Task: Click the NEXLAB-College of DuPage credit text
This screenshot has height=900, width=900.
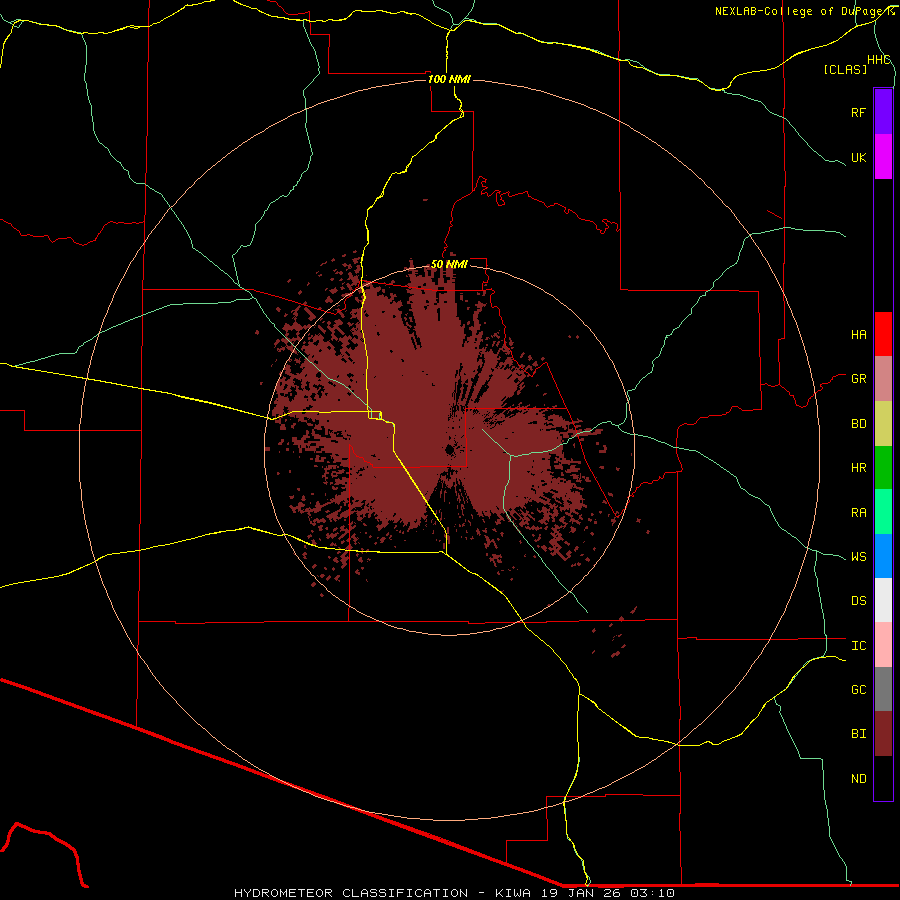Action: tap(800, 11)
